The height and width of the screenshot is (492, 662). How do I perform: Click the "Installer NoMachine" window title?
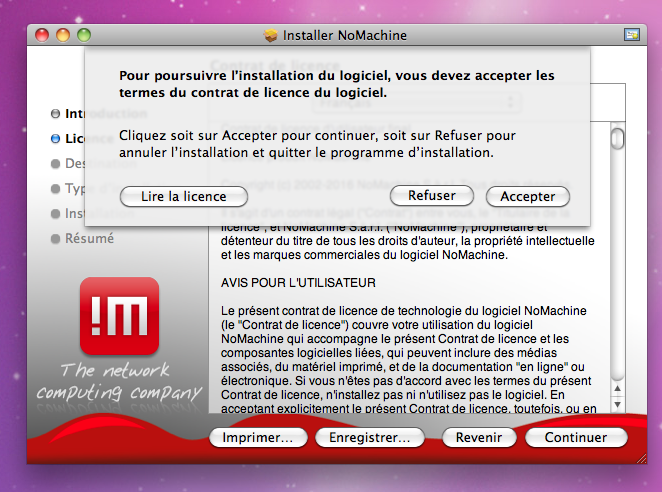click(345, 35)
